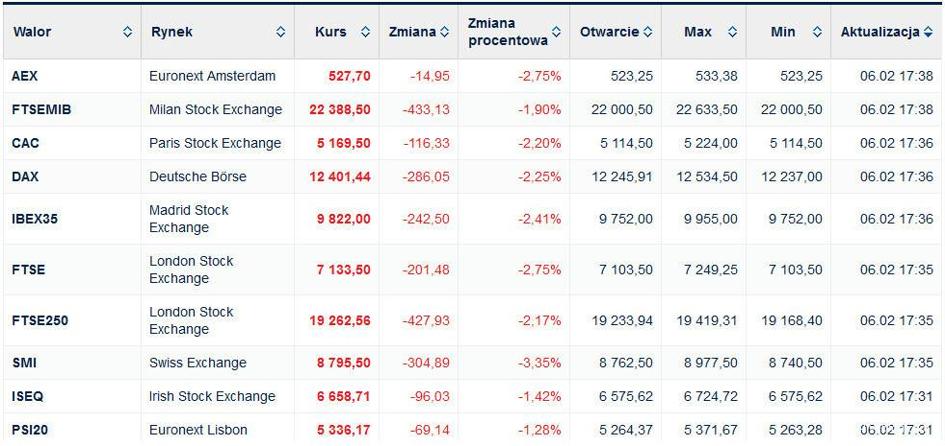Sort by Max column arrow icon
The image size is (945, 446).
pos(732,33)
